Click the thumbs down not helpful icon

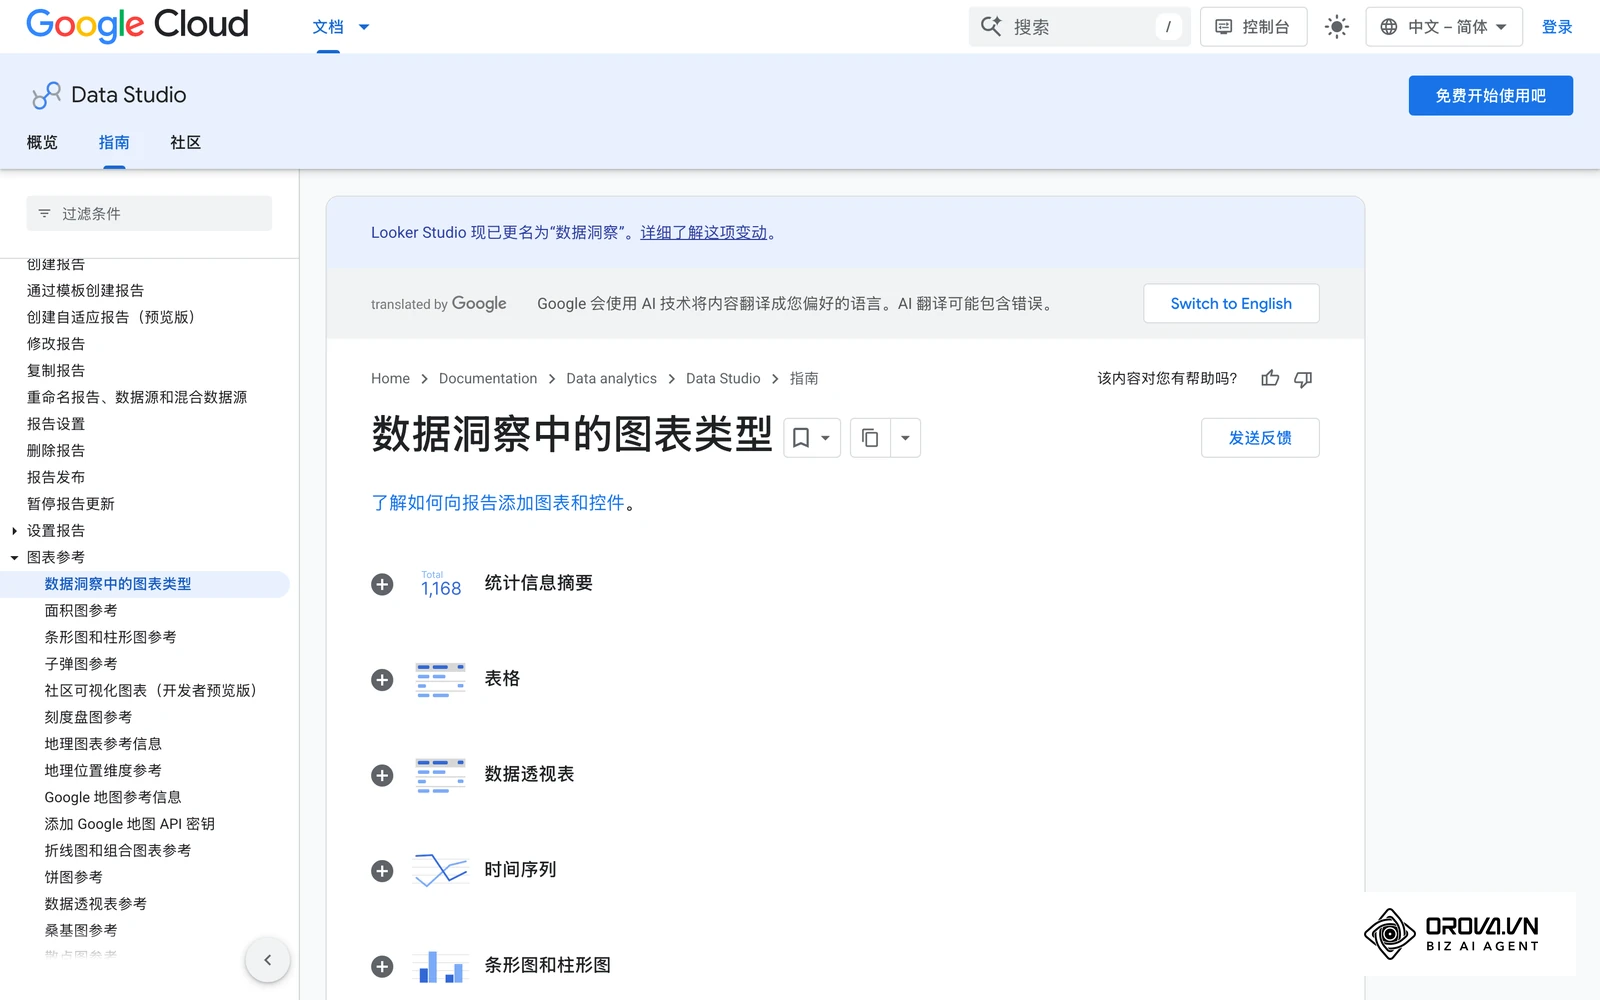pyautogui.click(x=1303, y=378)
